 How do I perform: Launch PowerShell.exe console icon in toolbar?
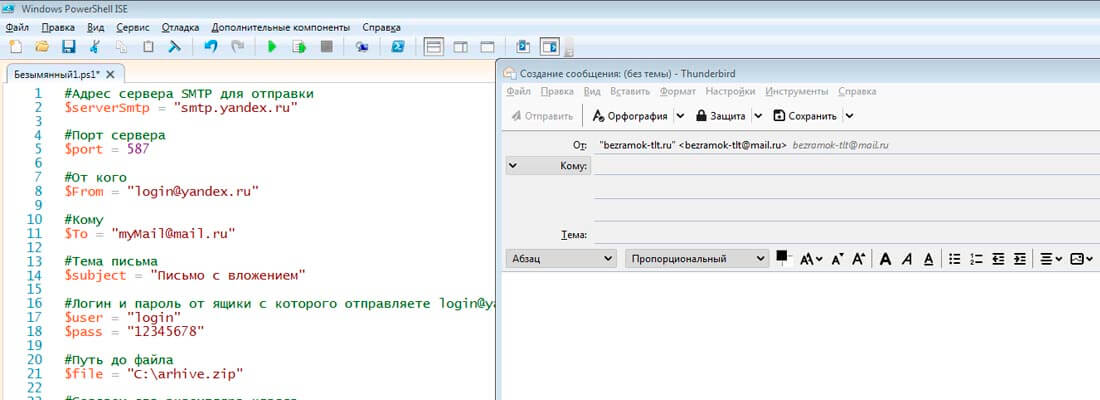point(397,48)
